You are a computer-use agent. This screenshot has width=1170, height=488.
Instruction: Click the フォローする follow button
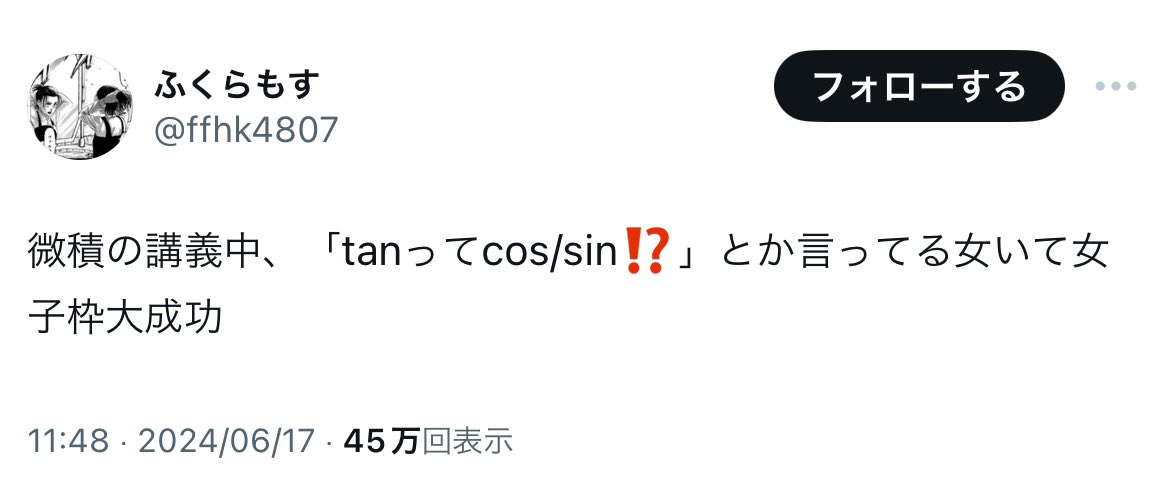919,87
